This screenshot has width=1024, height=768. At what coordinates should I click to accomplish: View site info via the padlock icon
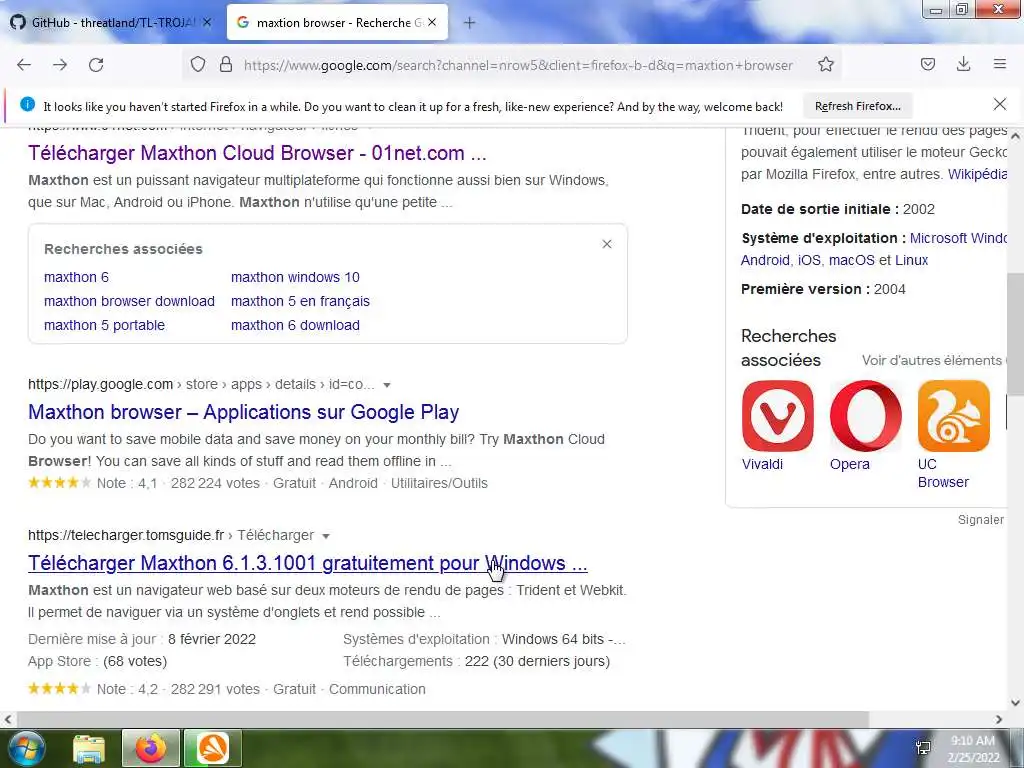(226, 65)
